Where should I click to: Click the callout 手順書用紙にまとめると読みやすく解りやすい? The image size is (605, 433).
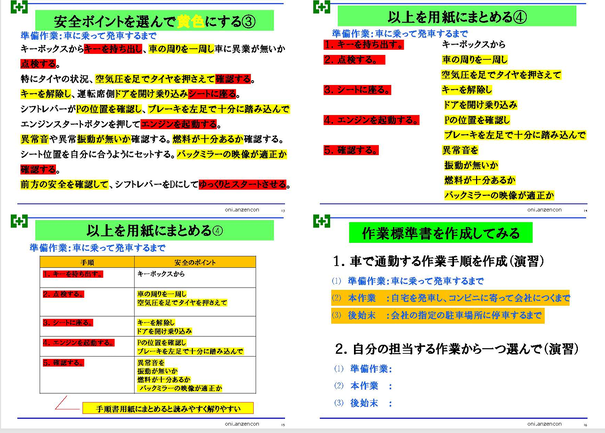(168, 408)
